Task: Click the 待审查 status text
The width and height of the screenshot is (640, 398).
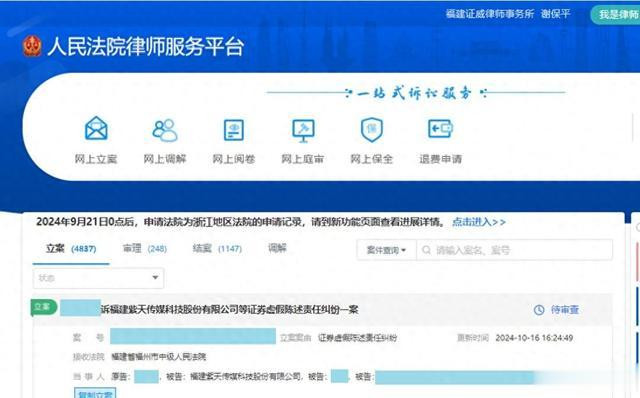Action: click(565, 310)
